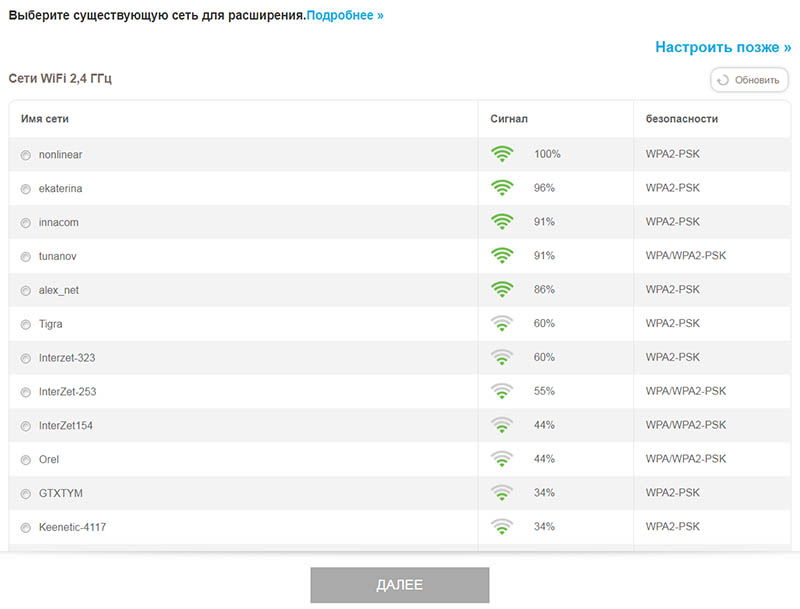This screenshot has width=800, height=609.
Task: Click the Имя сети column header
Action: point(45,119)
